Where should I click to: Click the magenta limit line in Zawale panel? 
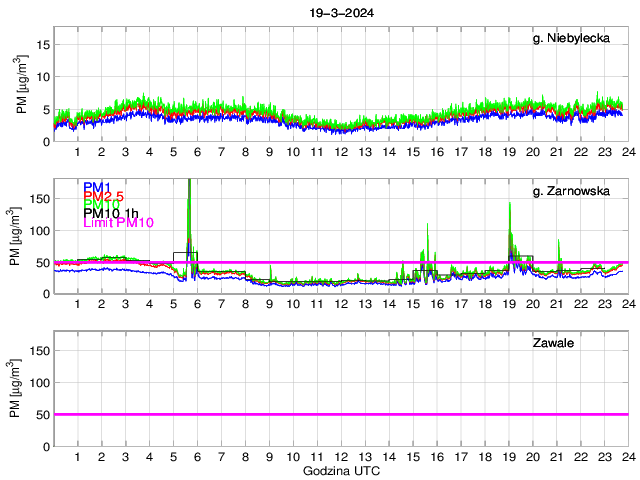click(340, 414)
